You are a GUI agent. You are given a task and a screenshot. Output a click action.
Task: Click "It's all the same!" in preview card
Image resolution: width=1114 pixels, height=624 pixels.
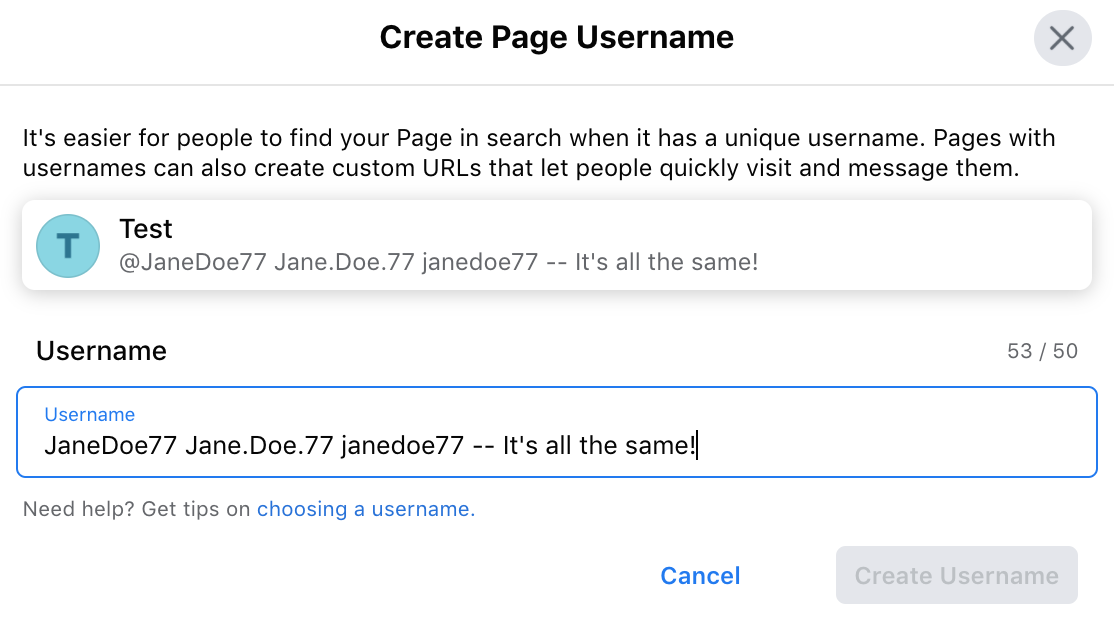(x=666, y=263)
